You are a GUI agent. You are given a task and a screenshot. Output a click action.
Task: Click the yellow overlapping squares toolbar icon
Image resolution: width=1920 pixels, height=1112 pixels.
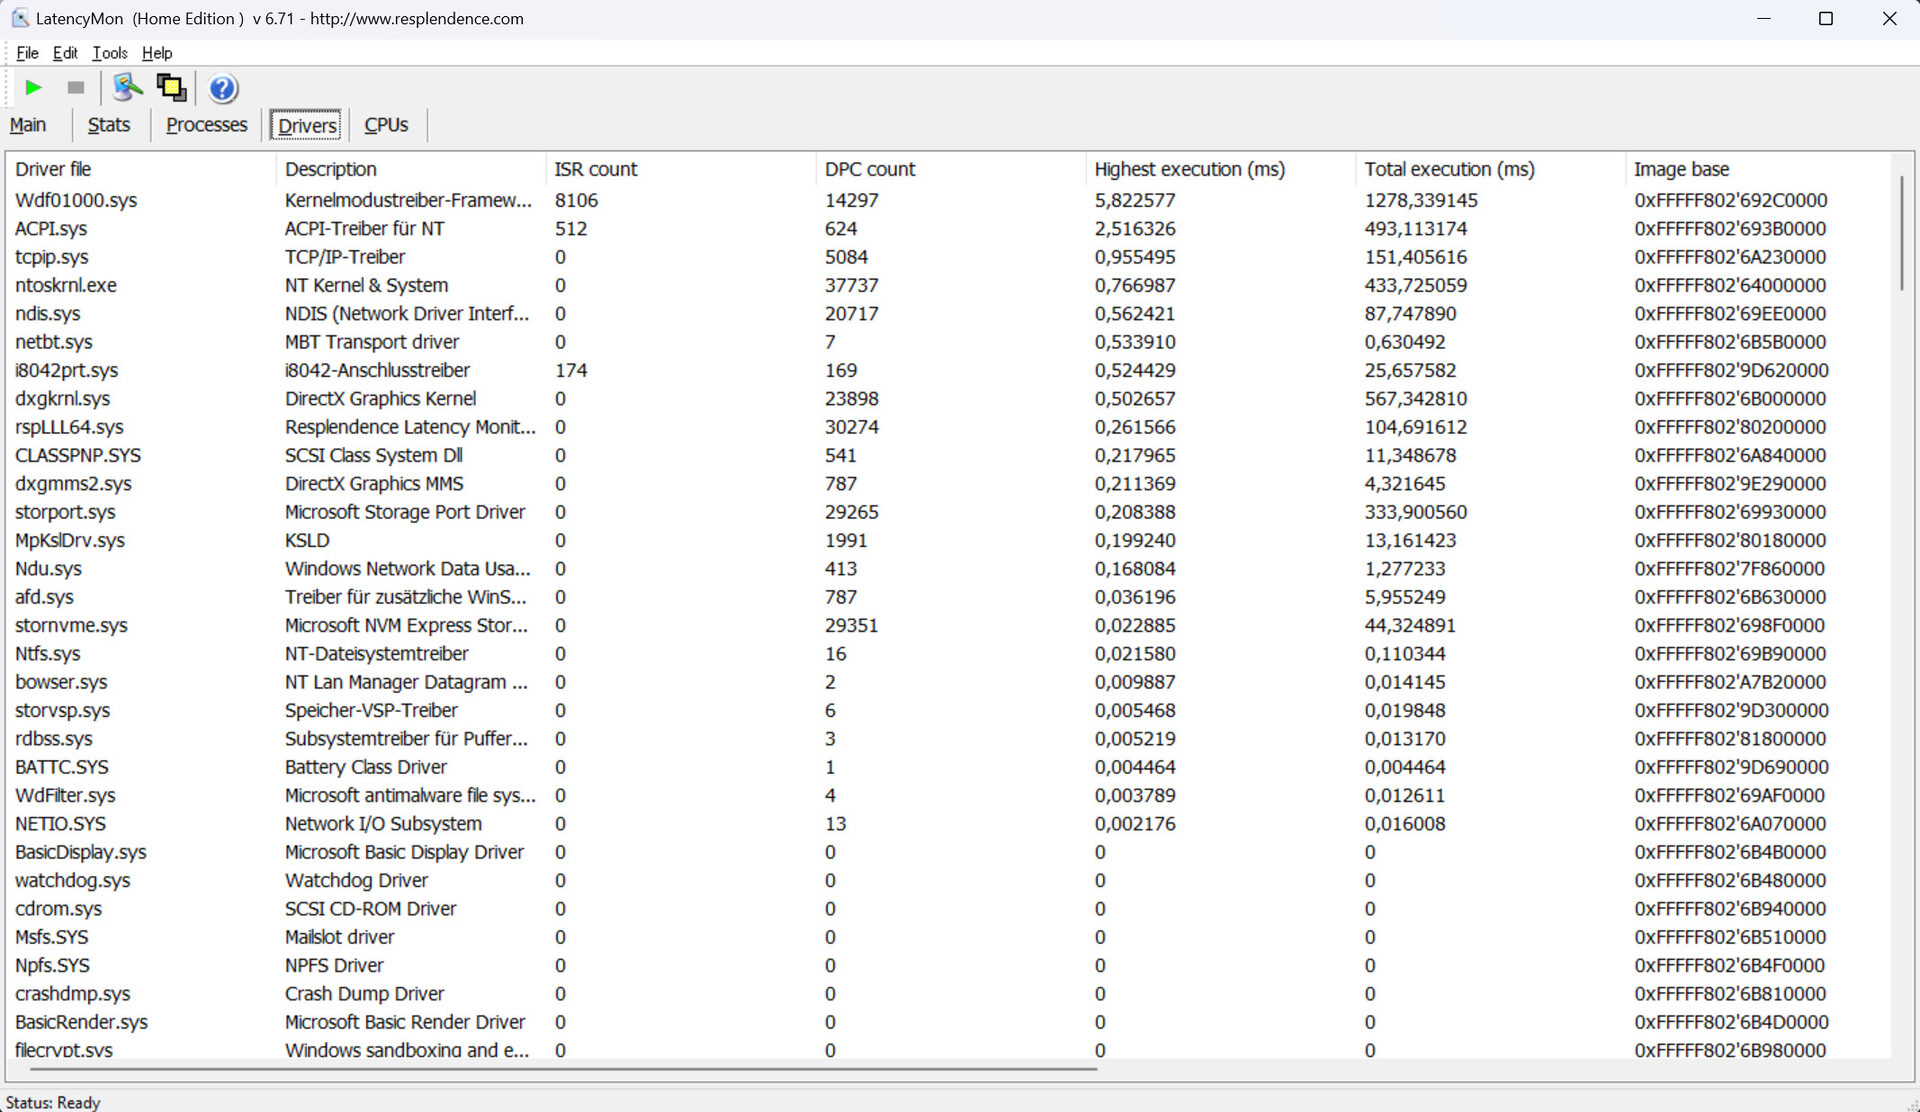pos(171,88)
